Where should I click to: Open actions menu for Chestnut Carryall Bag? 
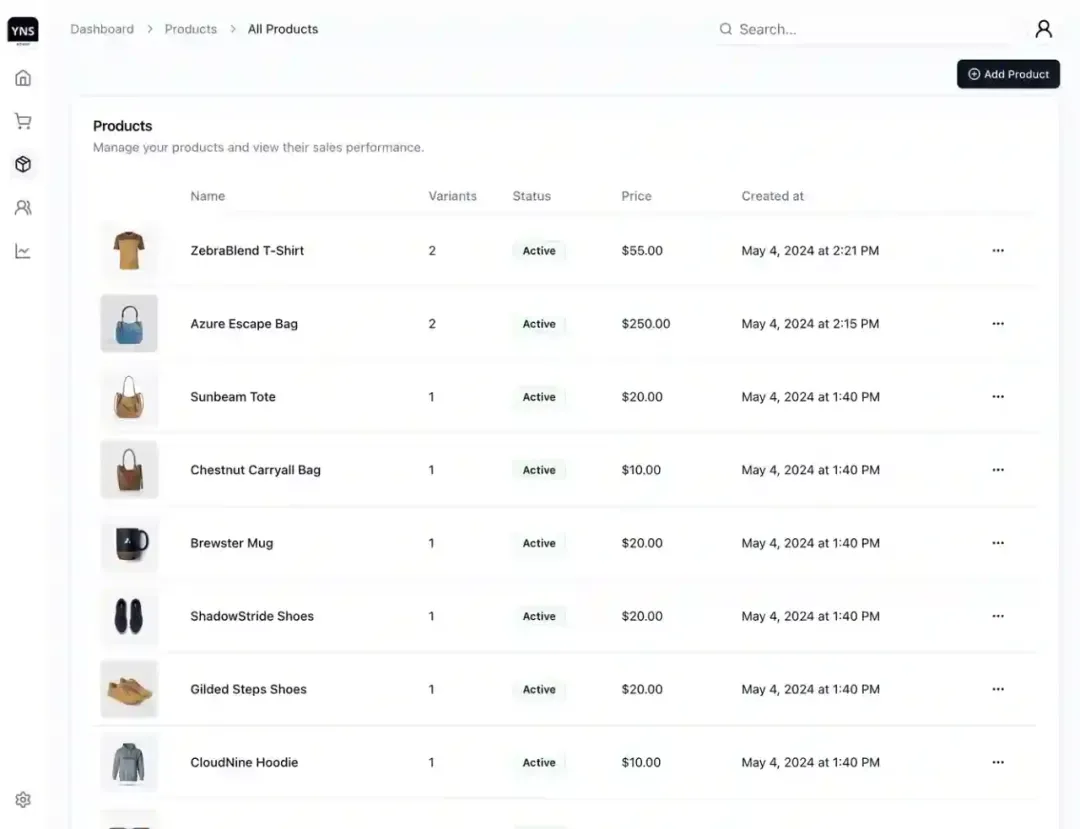coord(998,470)
